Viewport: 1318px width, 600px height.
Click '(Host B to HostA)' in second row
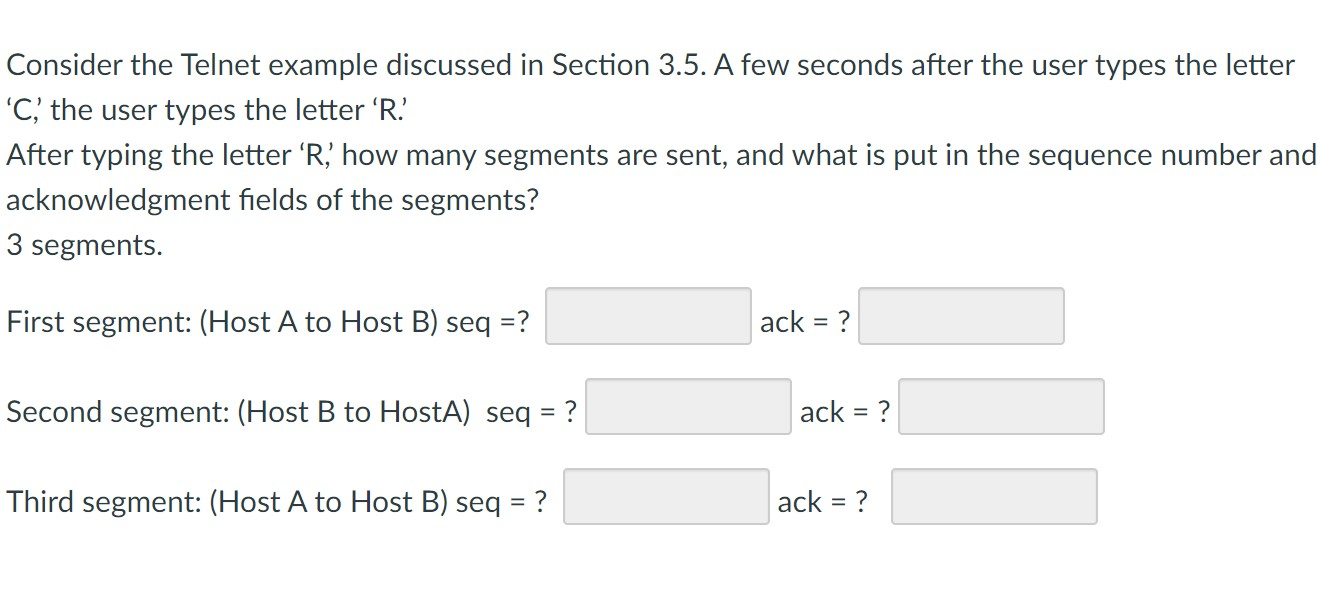(354, 412)
